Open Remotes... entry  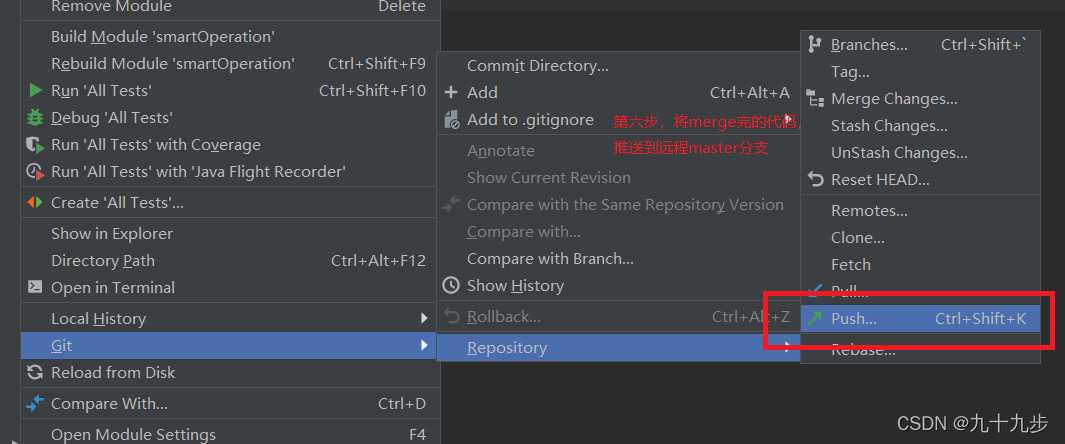click(x=920, y=210)
